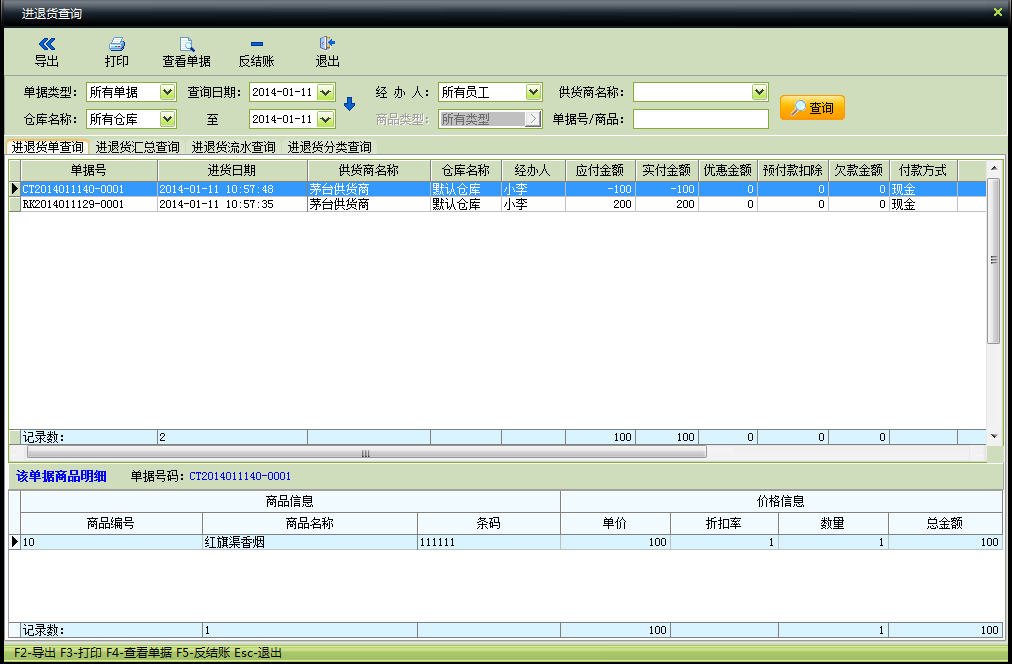Click the 数量 column header
1012x664 pixels.
[x=833, y=523]
